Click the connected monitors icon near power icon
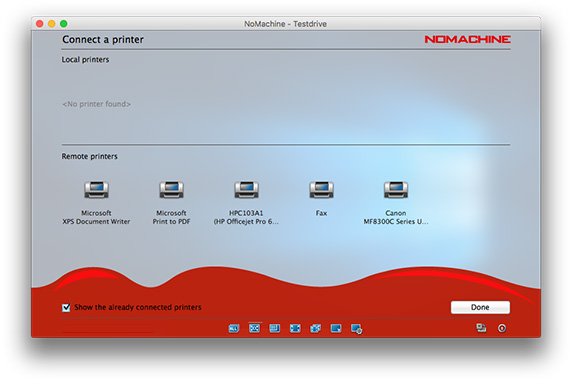 tap(481, 328)
